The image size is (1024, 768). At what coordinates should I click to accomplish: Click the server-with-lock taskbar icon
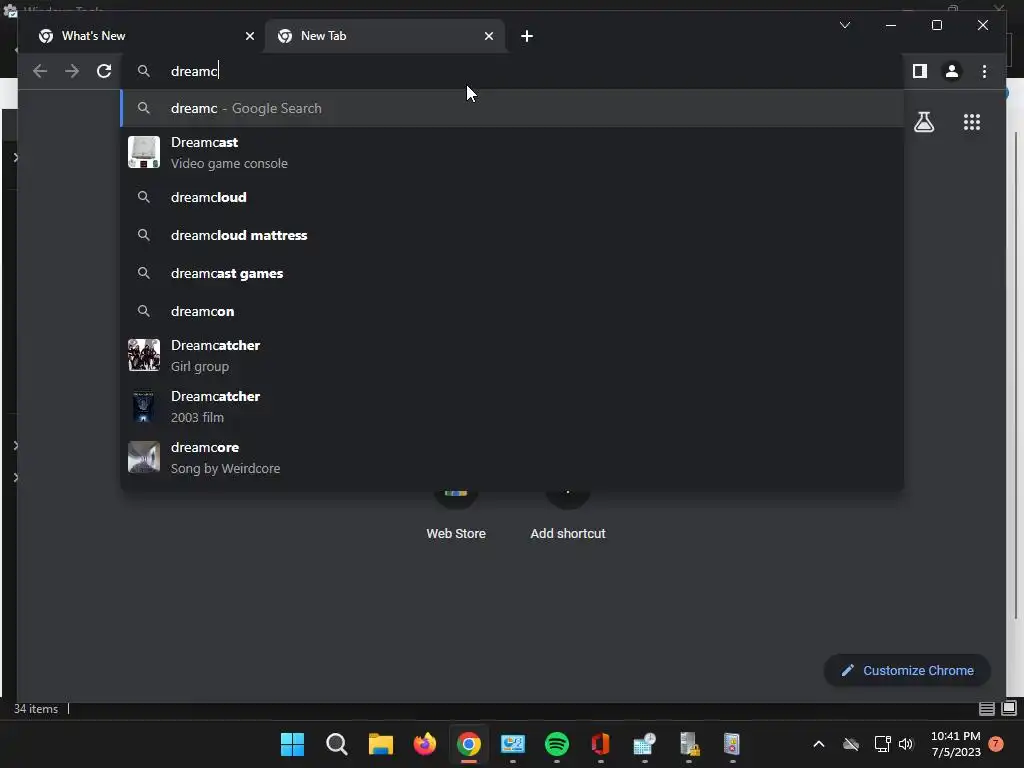689,744
